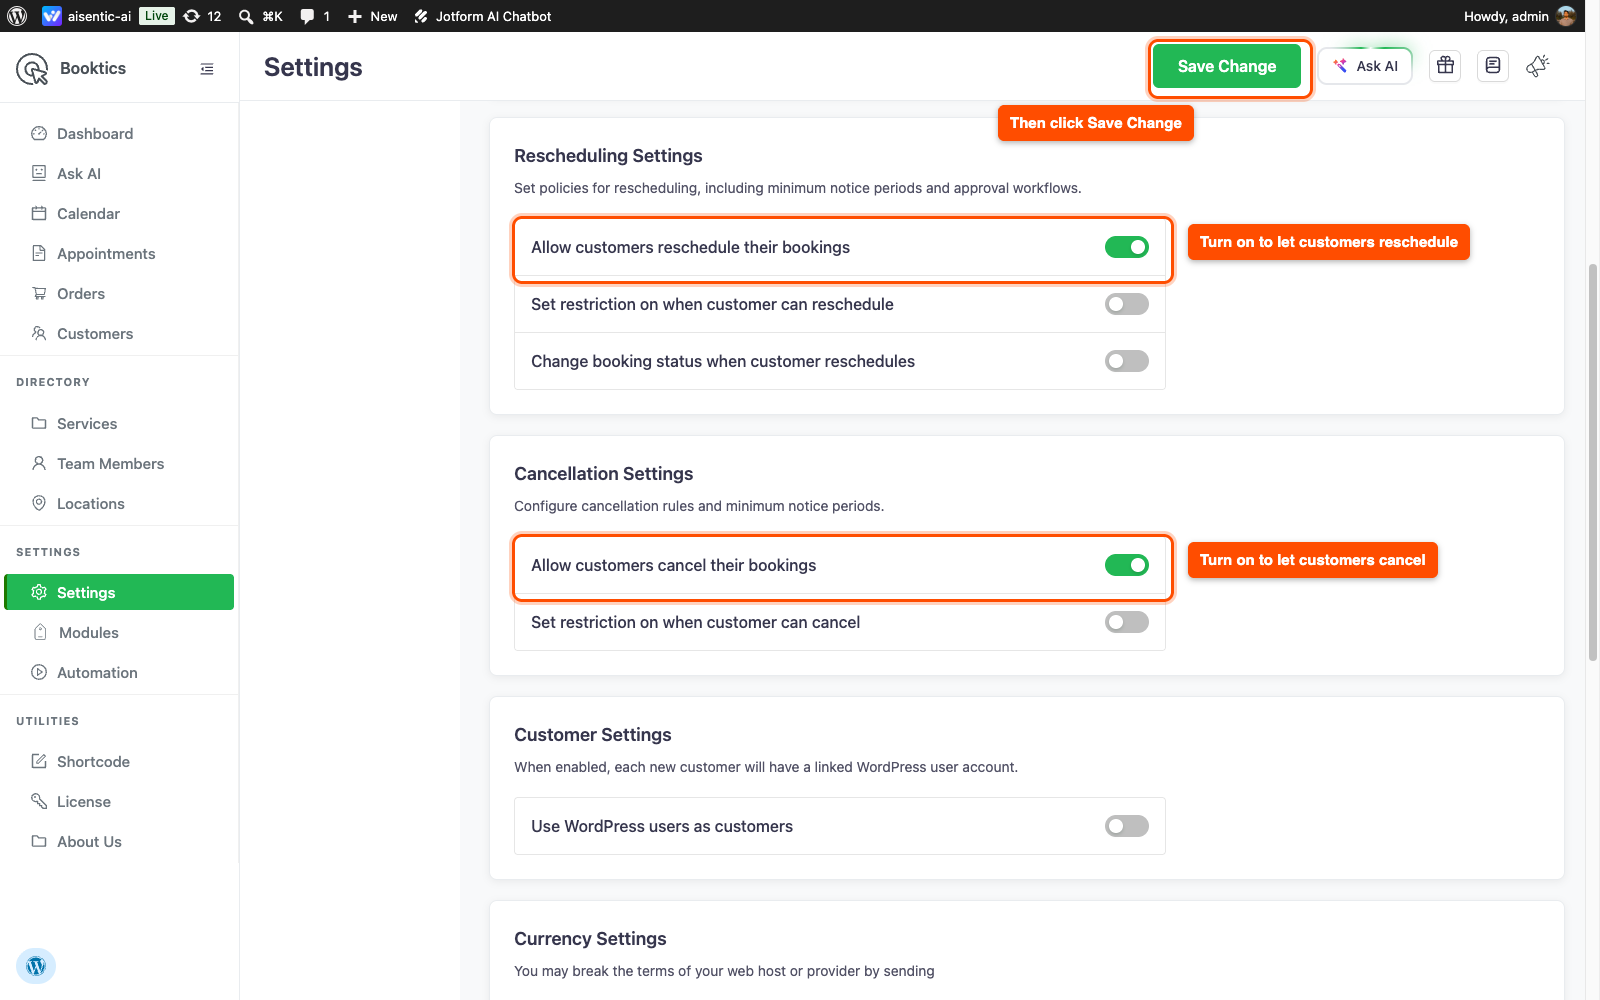Image resolution: width=1600 pixels, height=1000 pixels.
Task: Open the updates icon showing 12
Action: [x=191, y=16]
